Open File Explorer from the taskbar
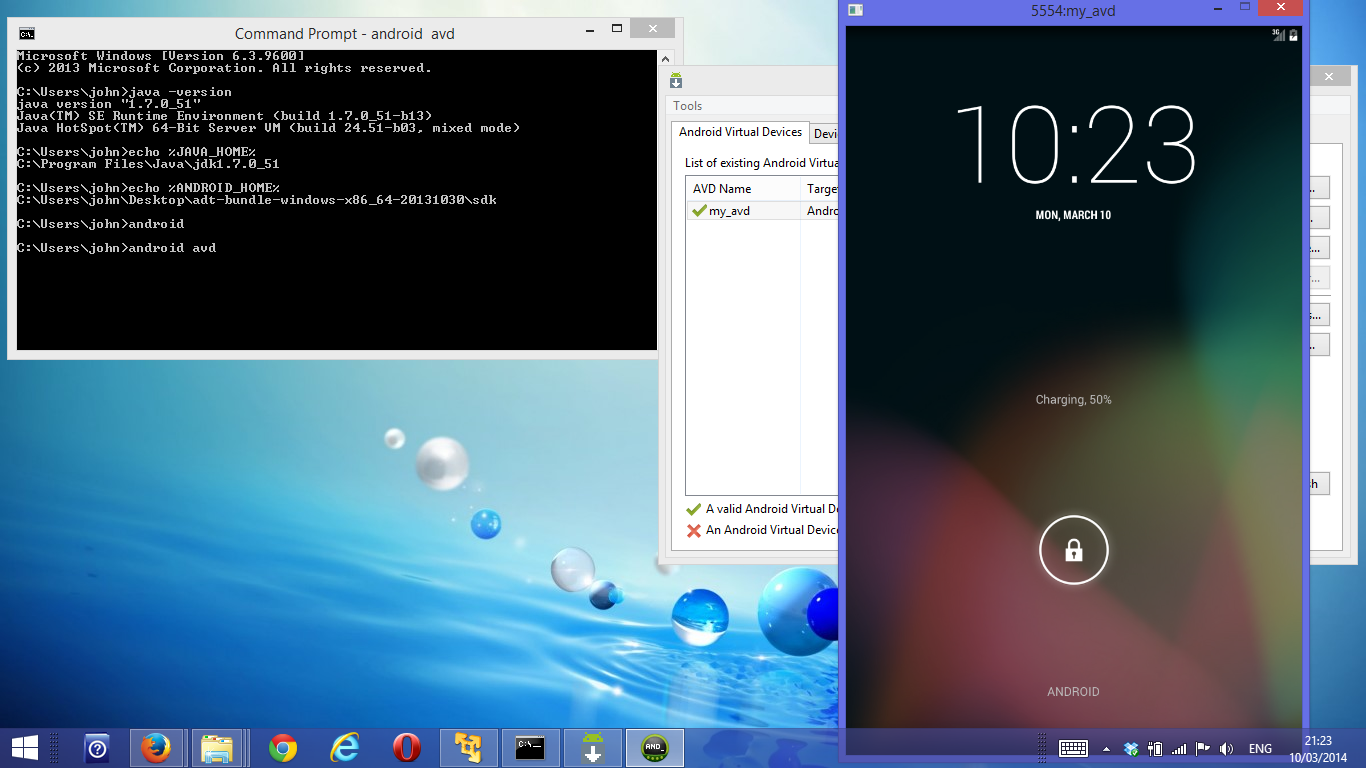This screenshot has width=1366, height=768. [217, 748]
